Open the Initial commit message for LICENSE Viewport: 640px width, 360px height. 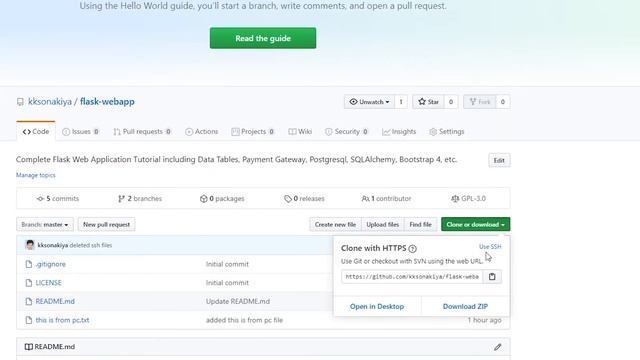(x=227, y=282)
